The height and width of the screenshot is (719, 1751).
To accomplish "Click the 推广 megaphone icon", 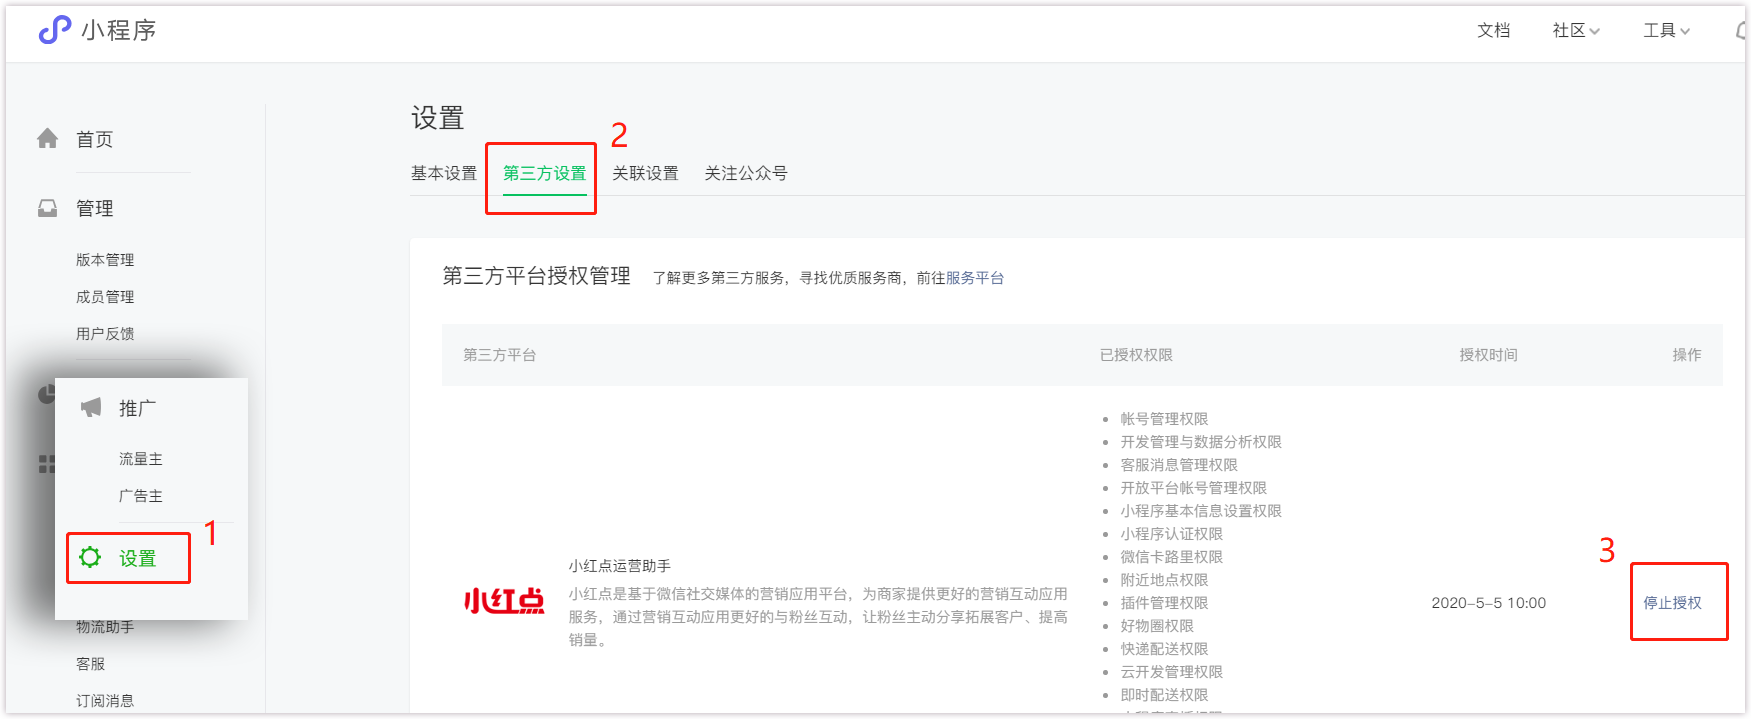I will (91, 407).
